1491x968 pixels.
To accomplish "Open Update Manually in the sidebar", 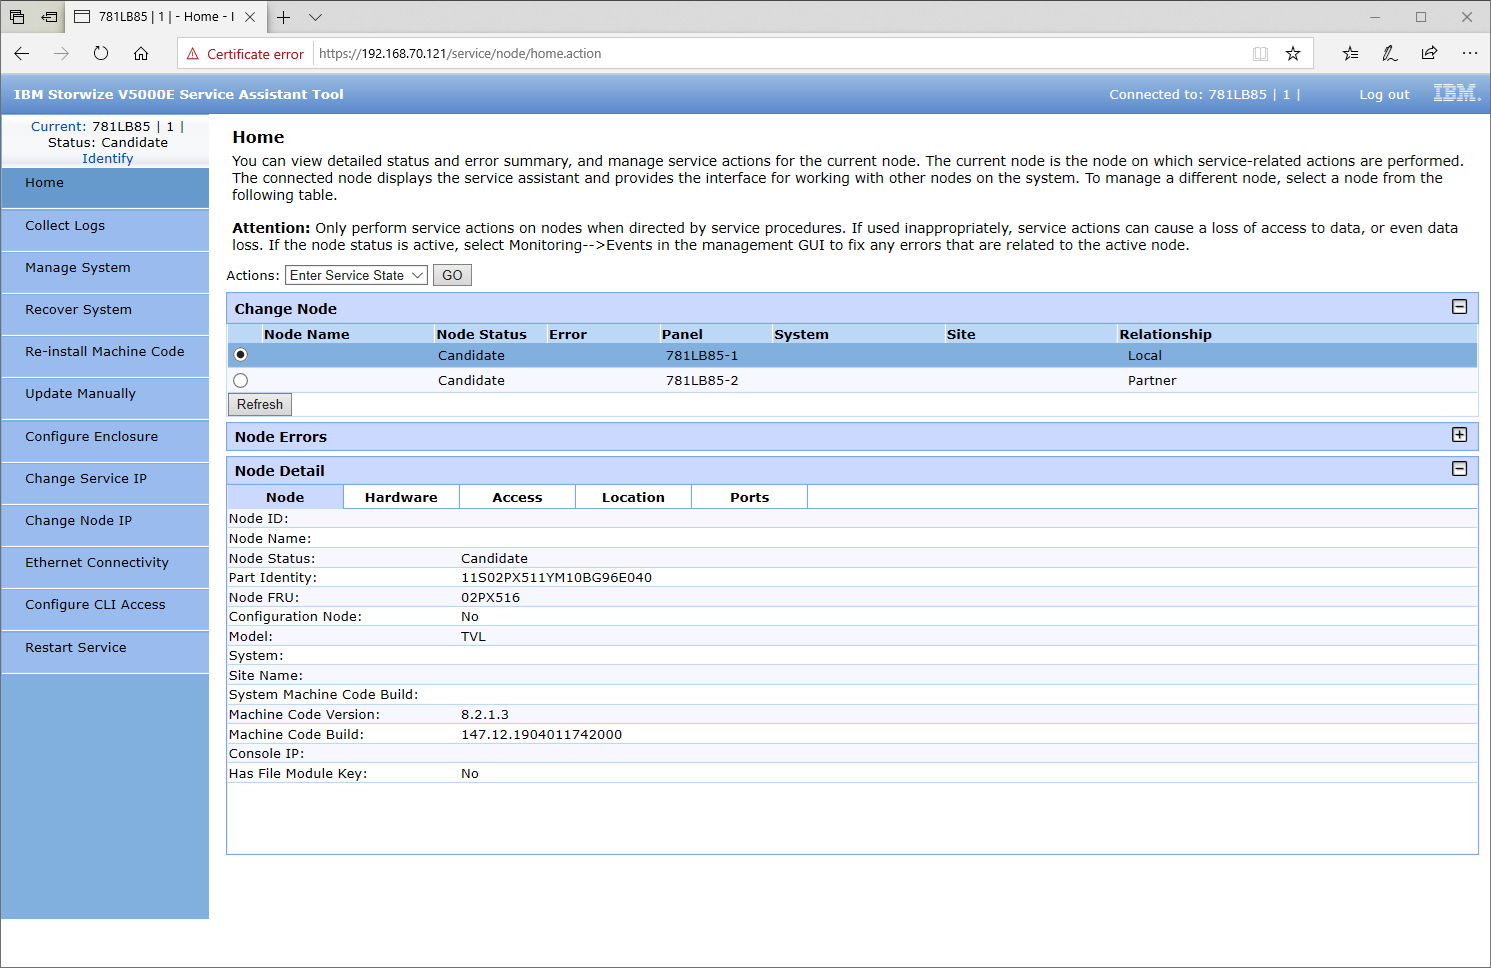I will click(x=105, y=398).
